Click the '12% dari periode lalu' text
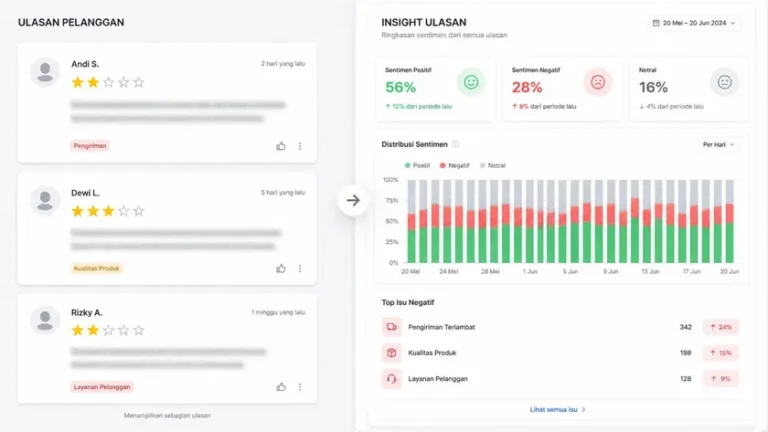 (422, 106)
